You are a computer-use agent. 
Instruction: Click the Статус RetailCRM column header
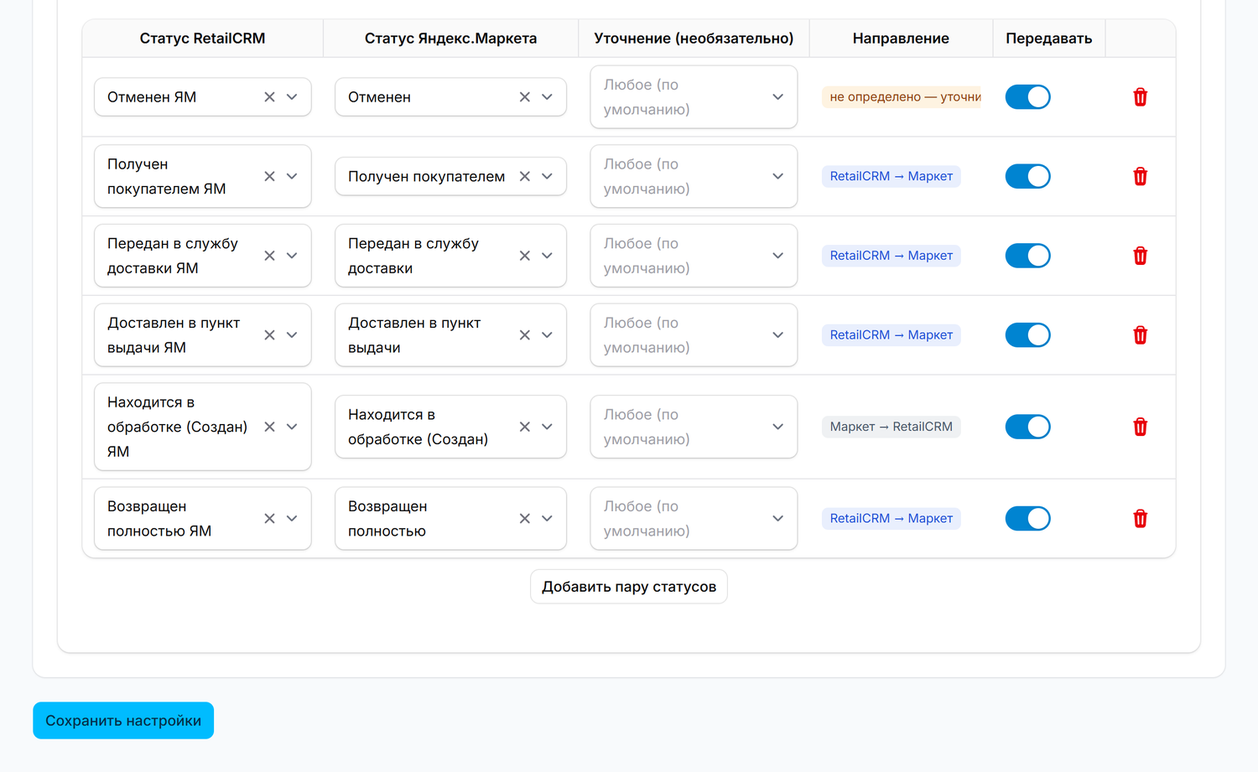pyautogui.click(x=203, y=39)
